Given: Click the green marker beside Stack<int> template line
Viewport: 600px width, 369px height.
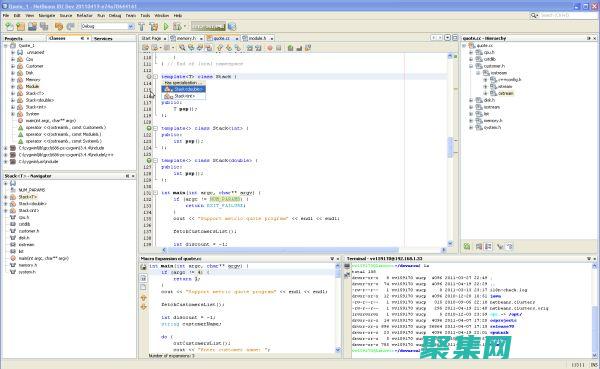Looking at the screenshot, I should (x=149, y=128).
